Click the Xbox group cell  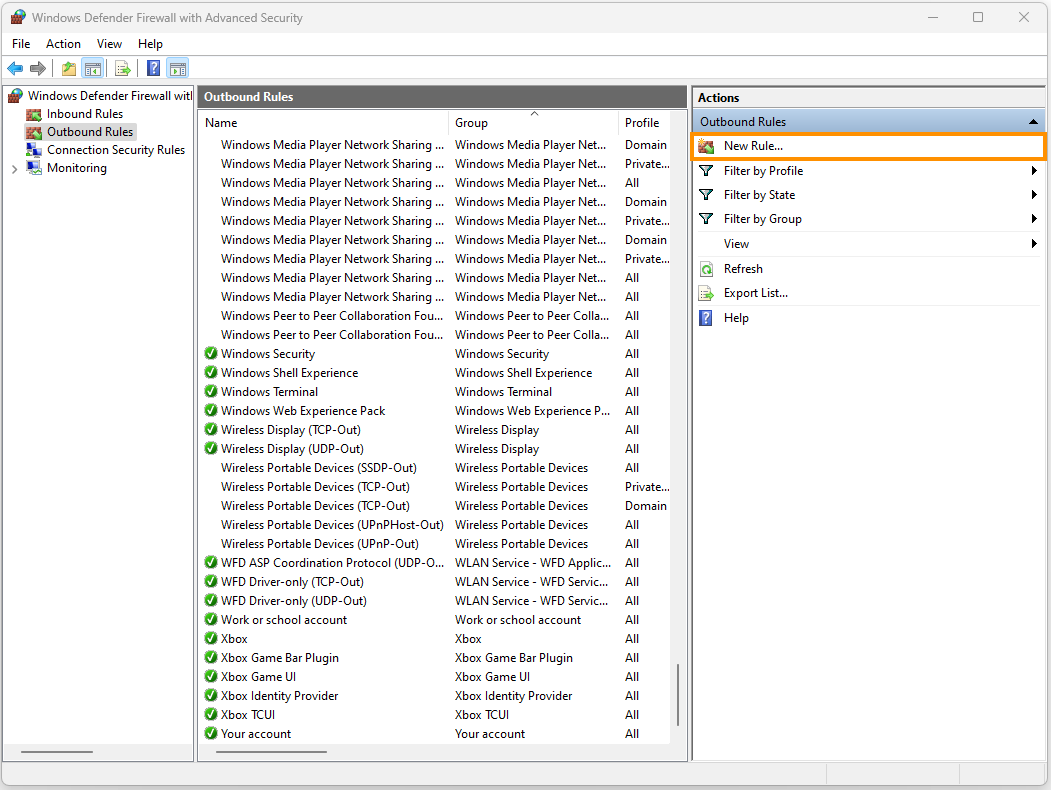pyautogui.click(x=468, y=639)
